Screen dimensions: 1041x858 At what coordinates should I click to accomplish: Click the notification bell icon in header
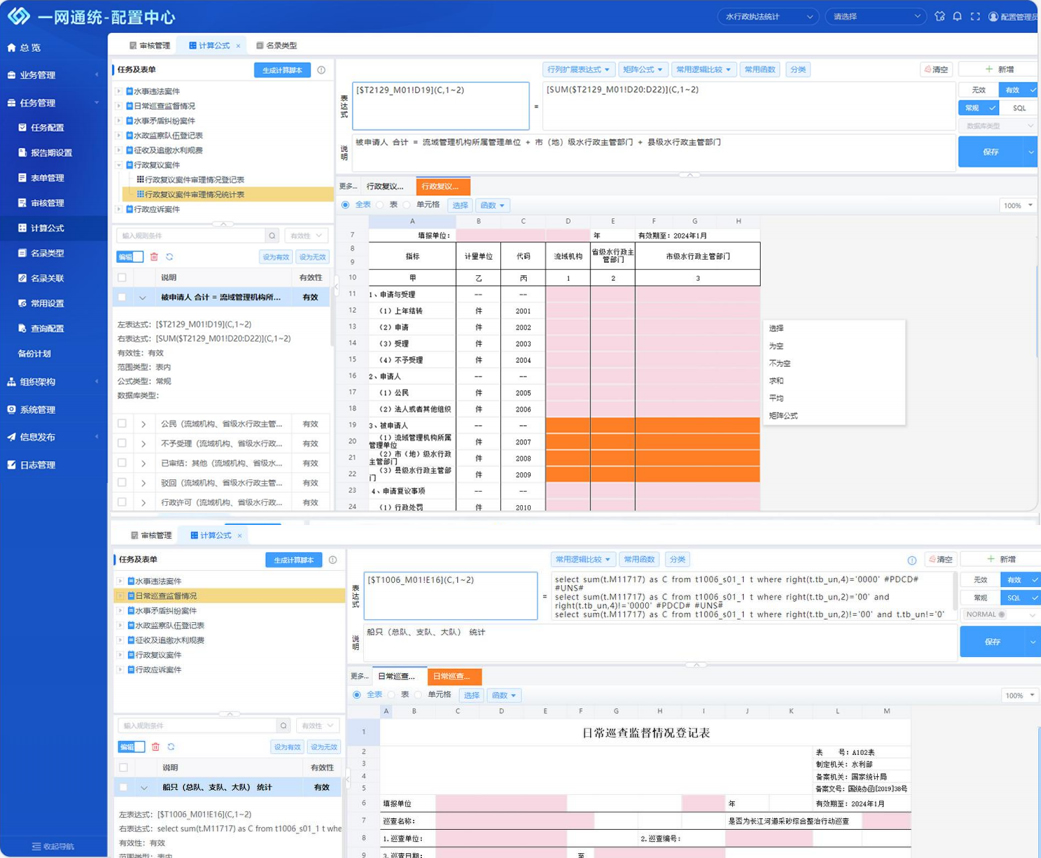click(x=957, y=17)
